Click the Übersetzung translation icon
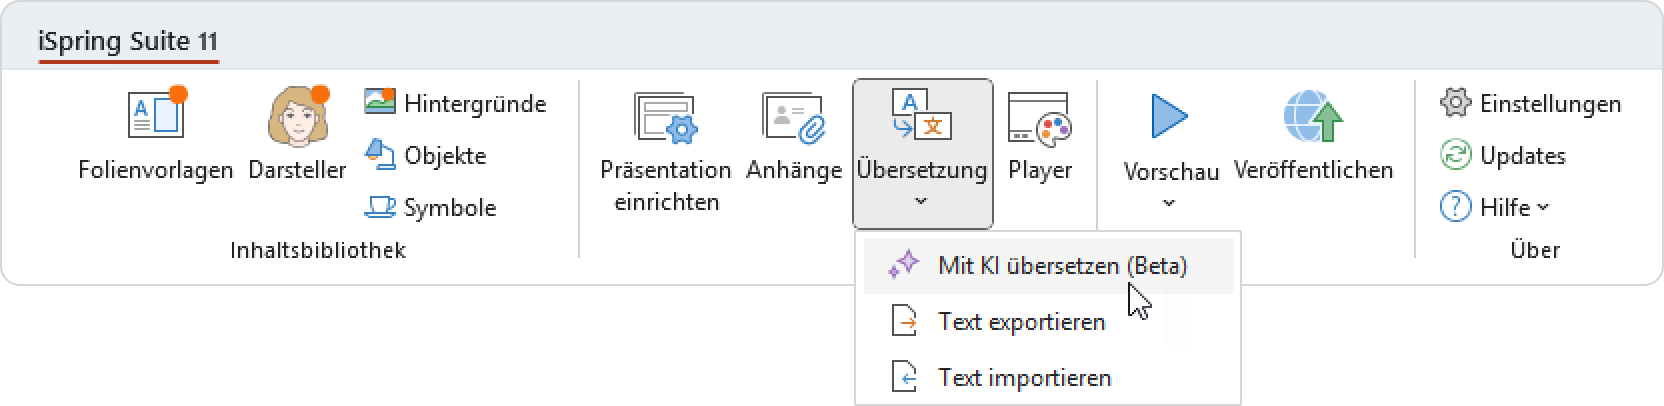This screenshot has height=406, width=1664. 921,114
